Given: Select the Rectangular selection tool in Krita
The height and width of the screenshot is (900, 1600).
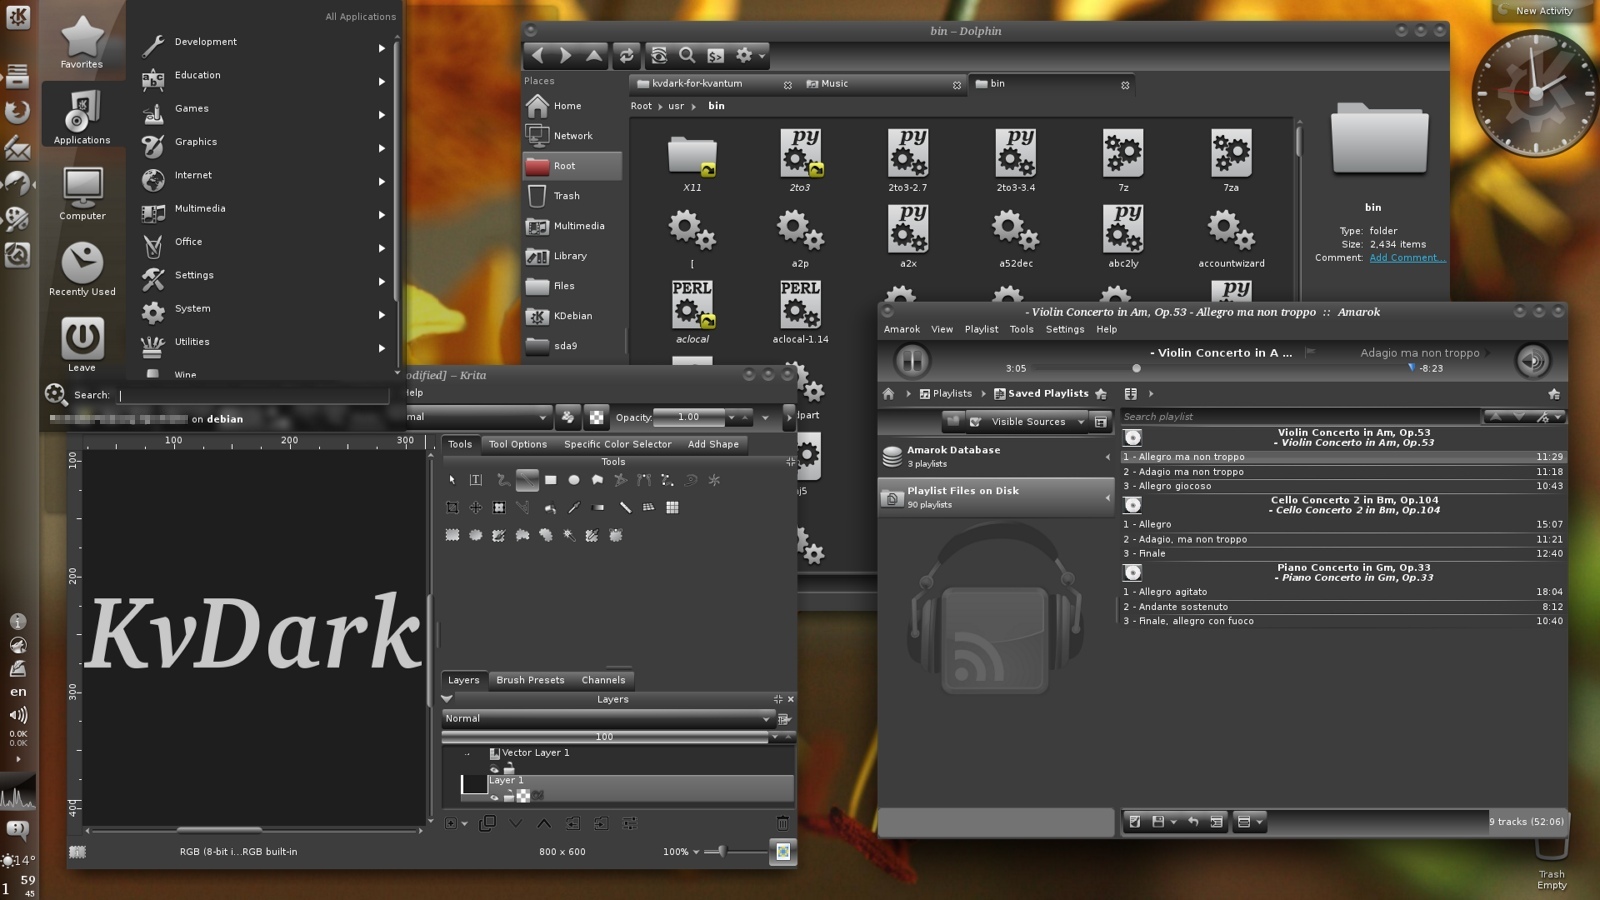Looking at the screenshot, I should click(452, 535).
